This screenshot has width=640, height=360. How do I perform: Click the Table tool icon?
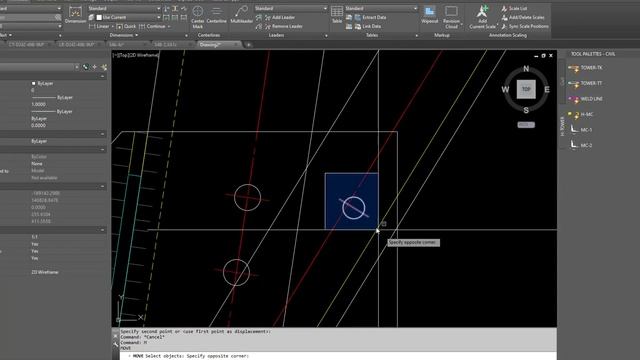(337, 15)
